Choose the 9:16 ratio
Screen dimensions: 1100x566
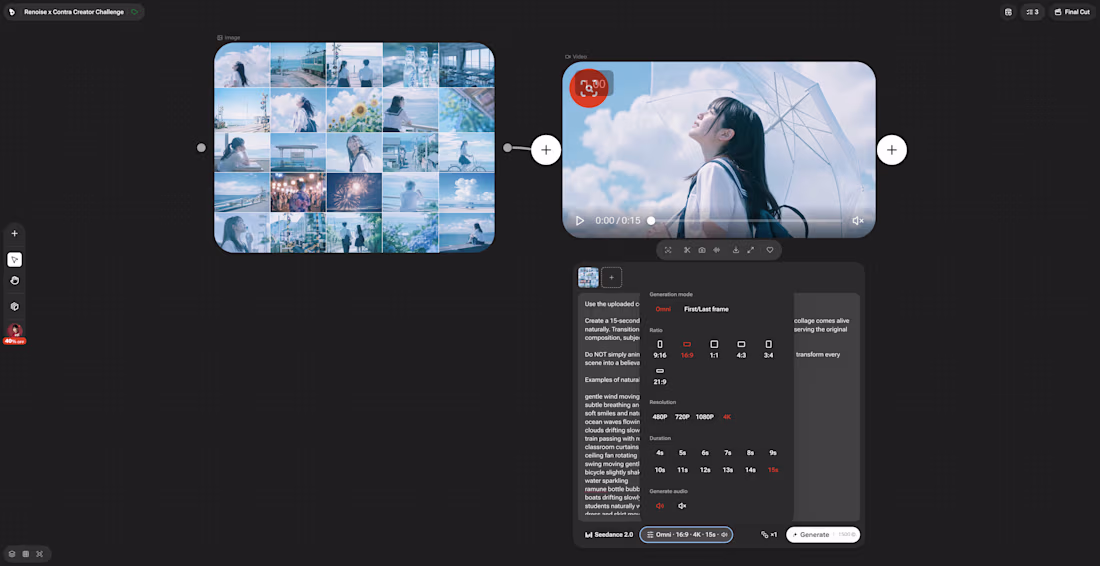pos(659,349)
